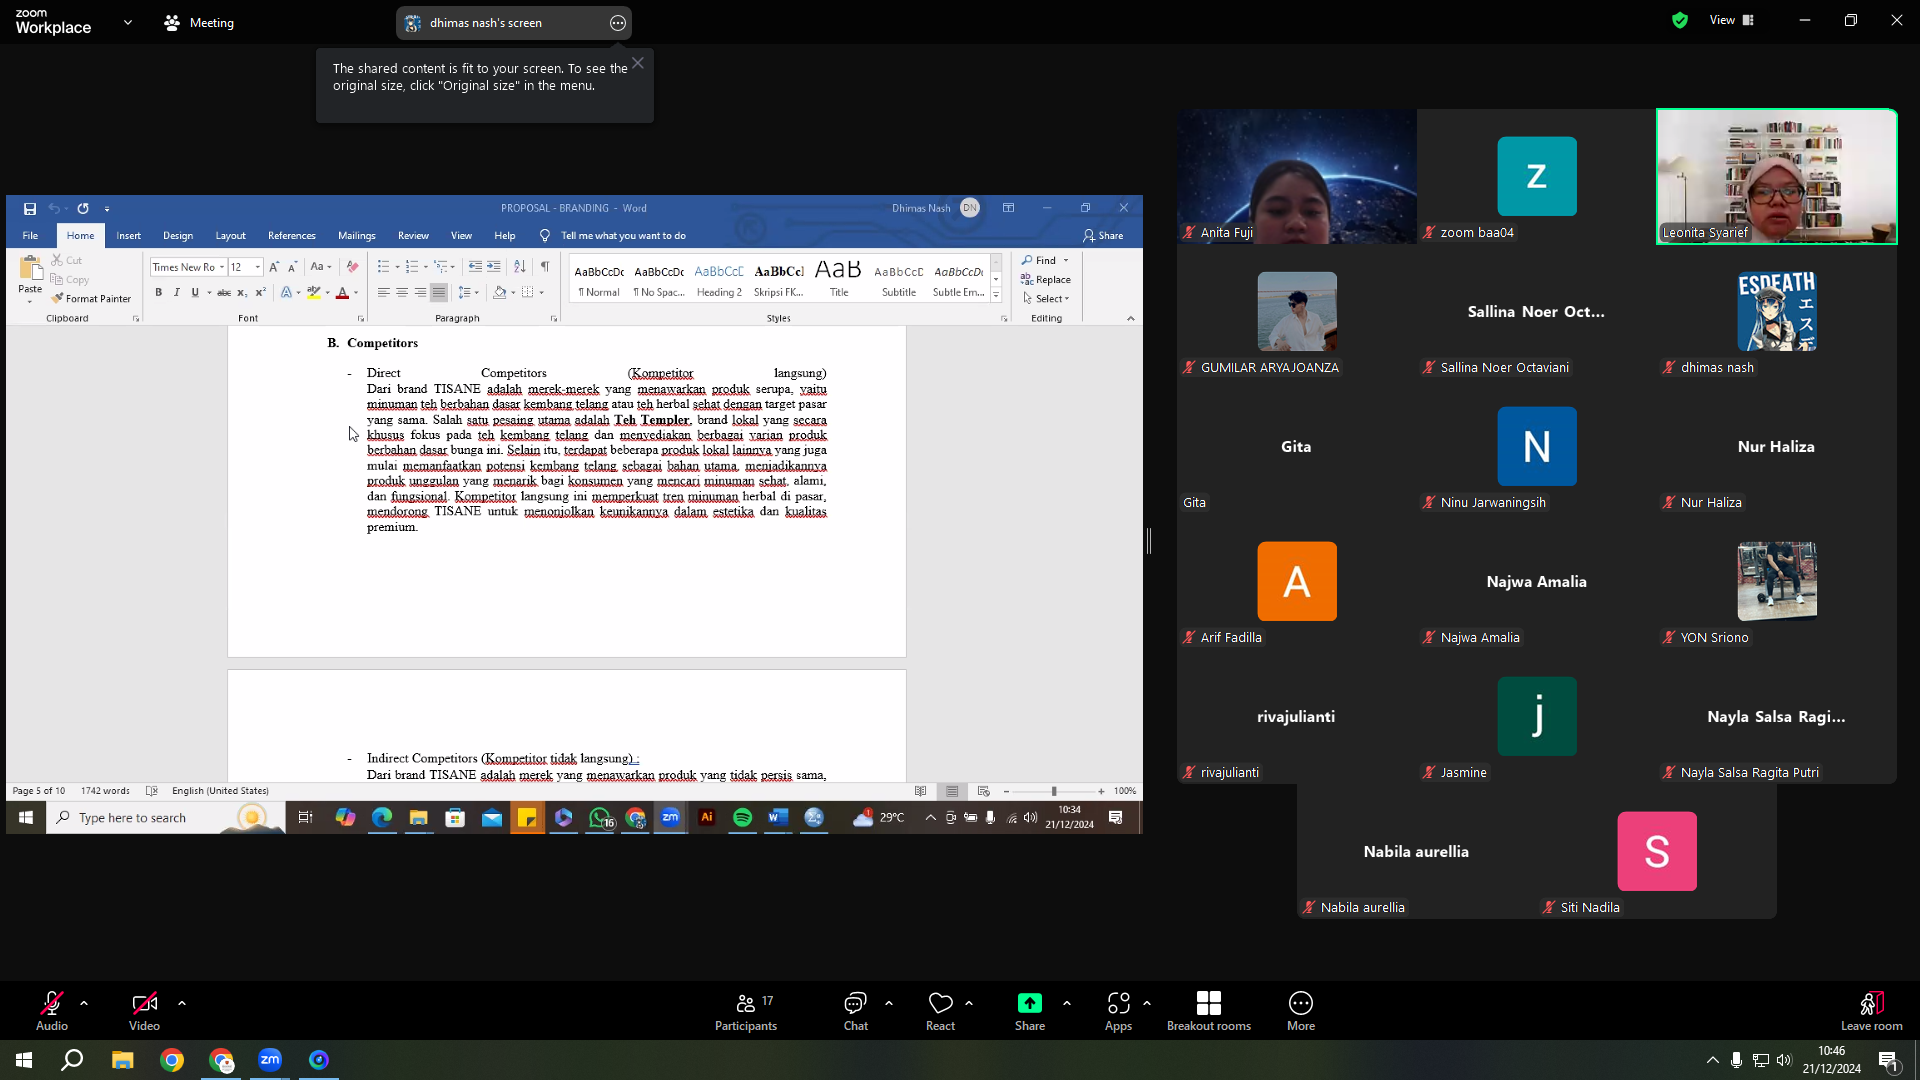Open the Zoom Chat panel
Viewport: 1920px width, 1080px height.
pos(856,1010)
